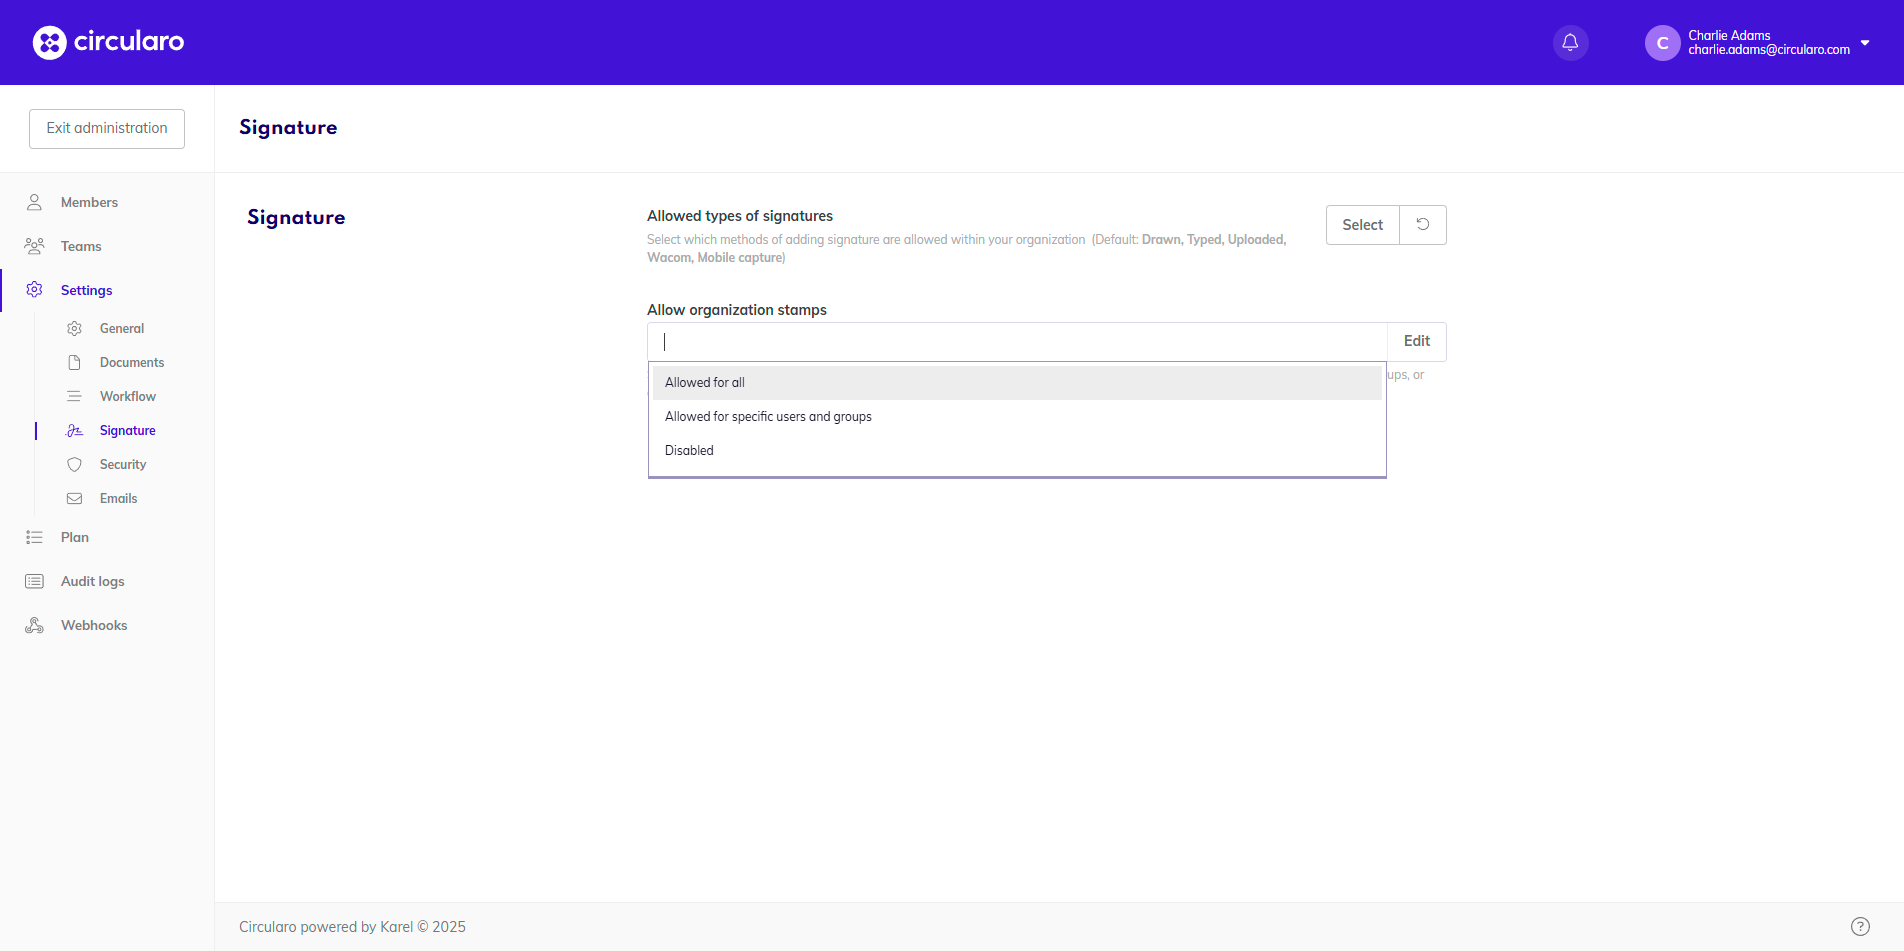
Task: Click the reset arrow beside Select
Action: (1422, 225)
